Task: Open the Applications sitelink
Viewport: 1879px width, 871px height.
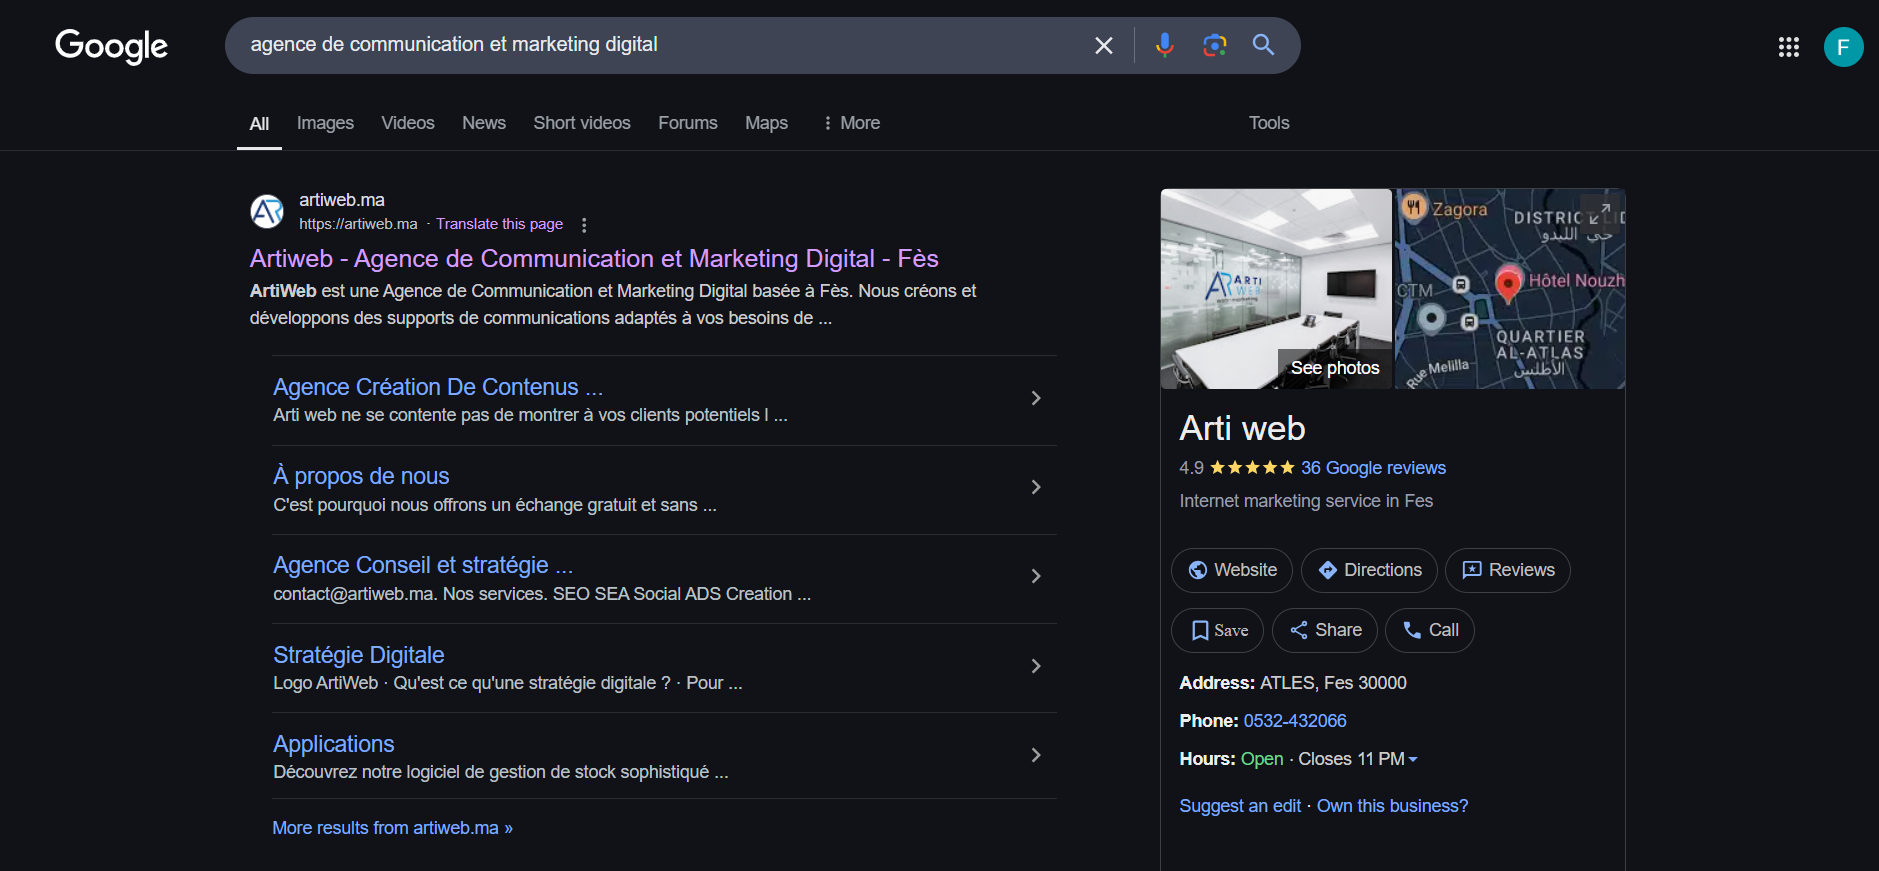Action: (x=334, y=744)
